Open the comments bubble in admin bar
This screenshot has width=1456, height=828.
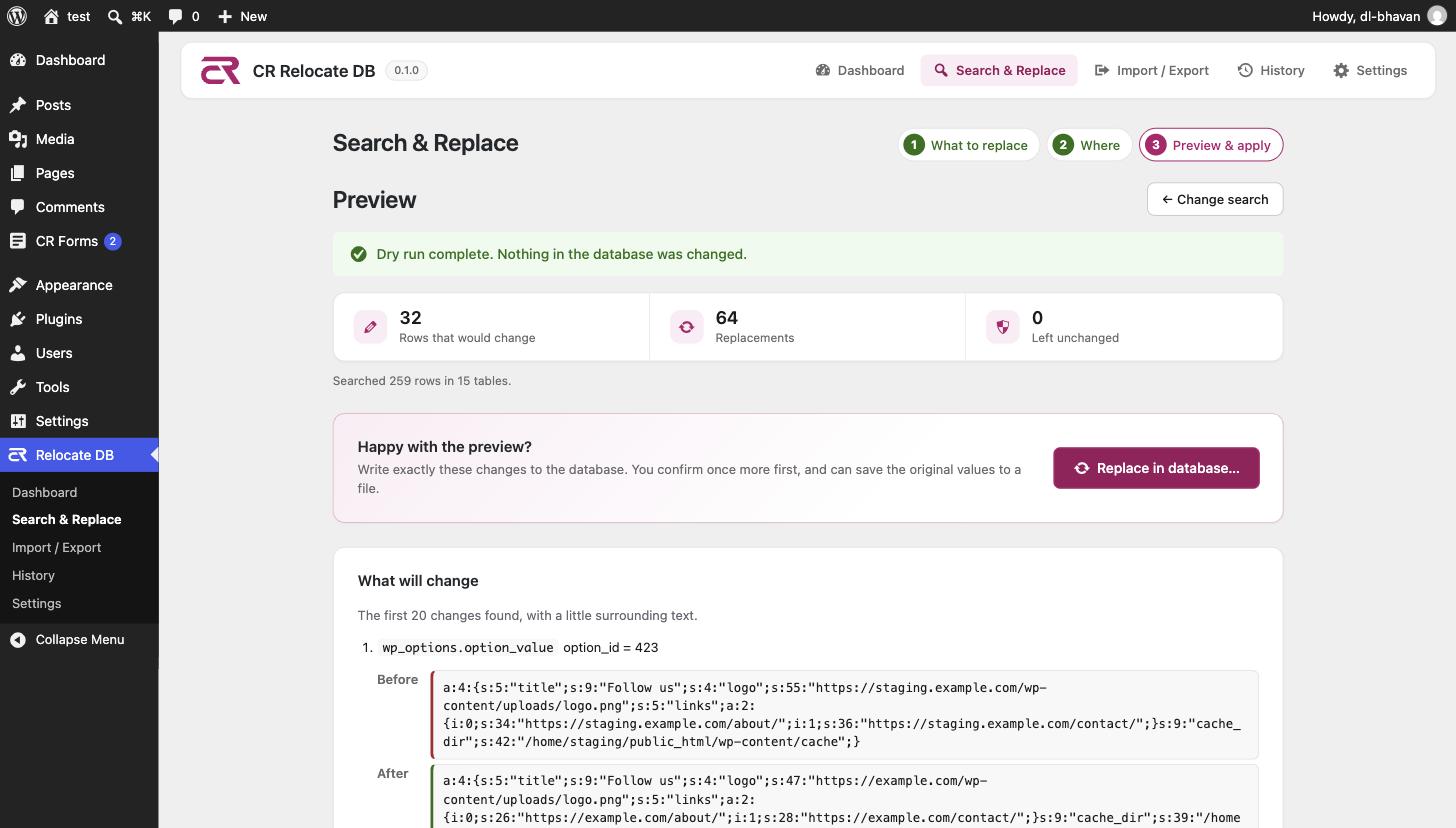point(183,16)
